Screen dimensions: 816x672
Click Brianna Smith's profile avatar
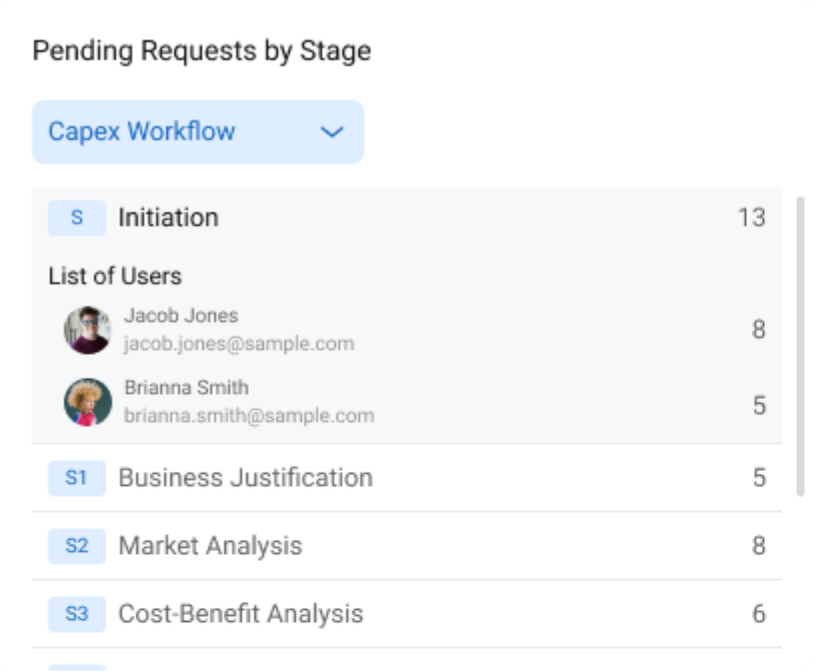[88, 402]
